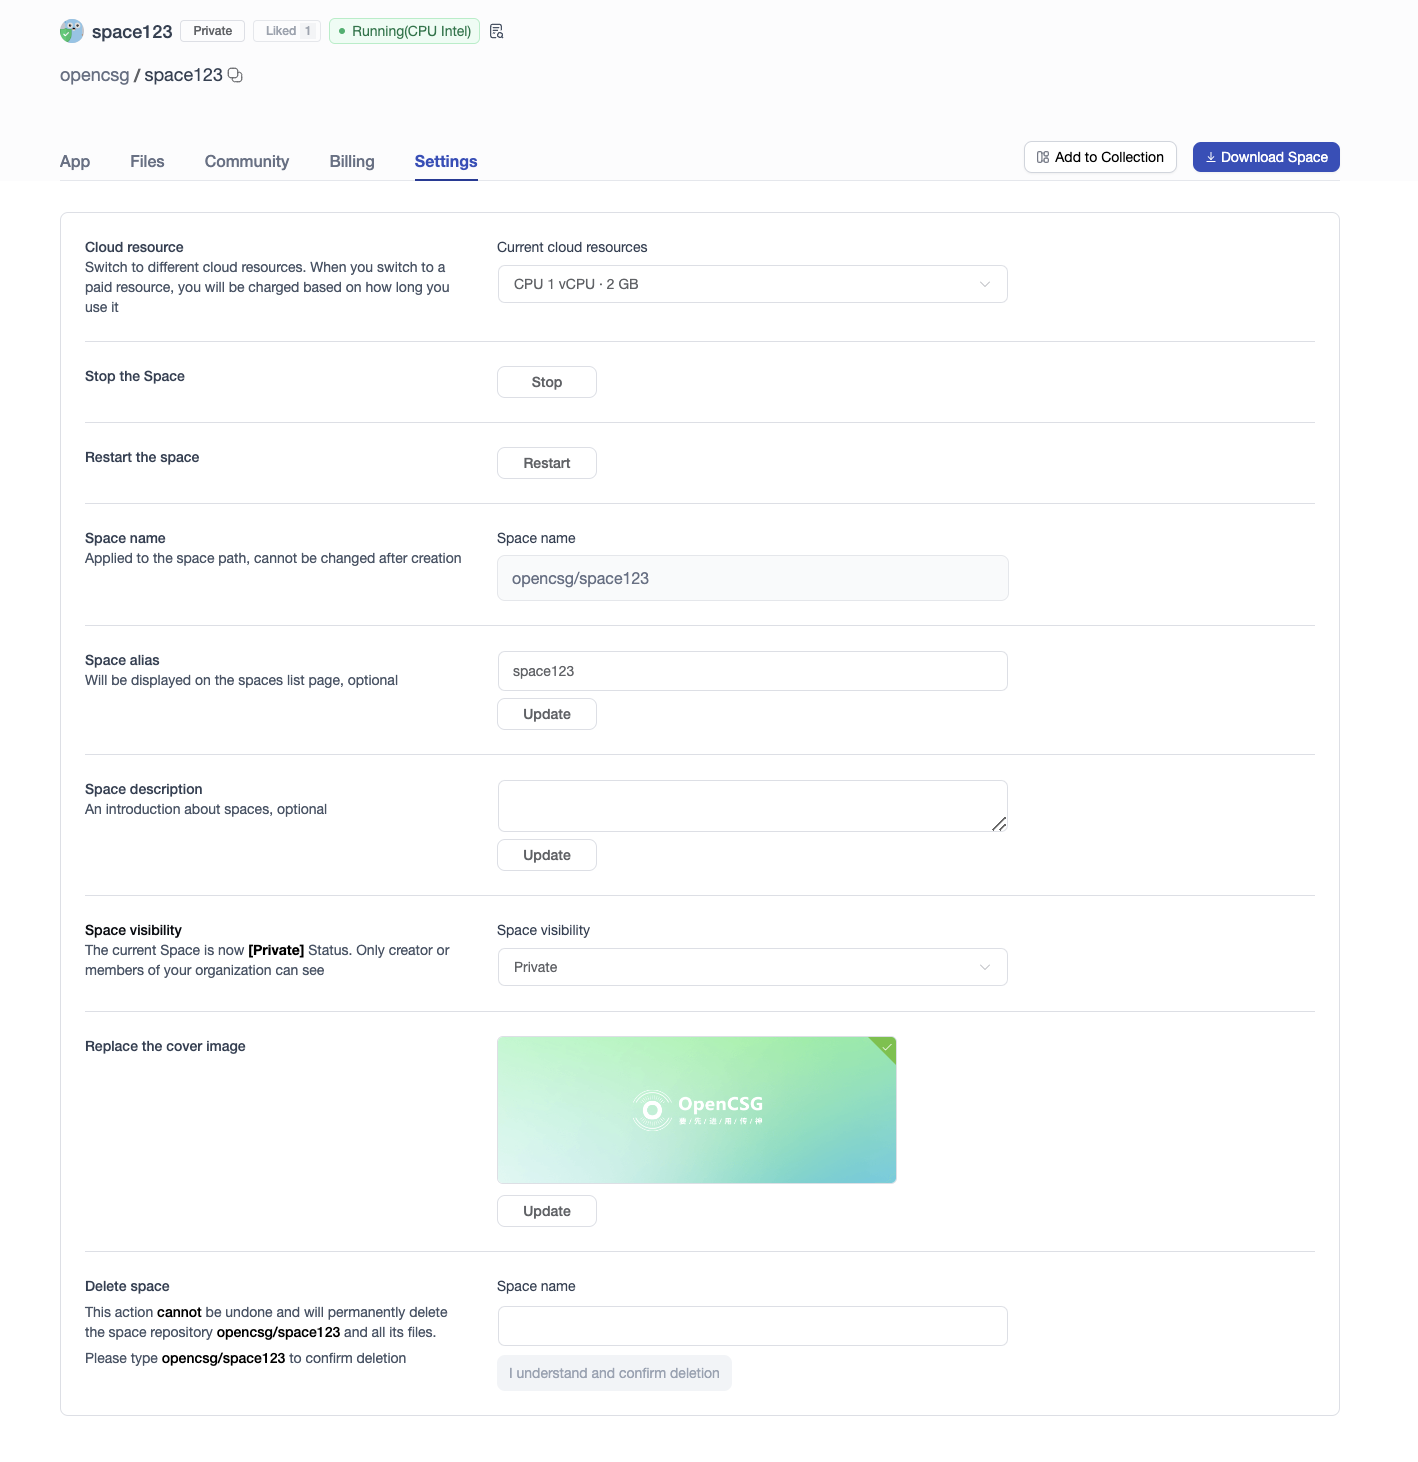
Task: Click the Running(CPU Intel) status pill
Action: tap(404, 31)
